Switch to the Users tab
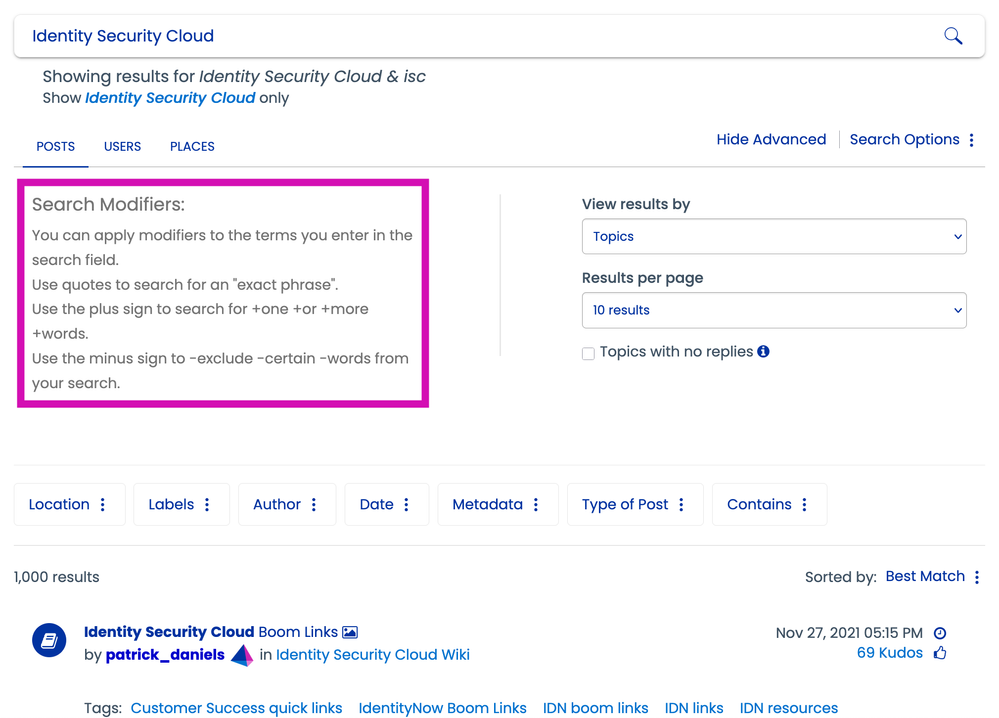The width and height of the screenshot is (999, 718). [122, 146]
